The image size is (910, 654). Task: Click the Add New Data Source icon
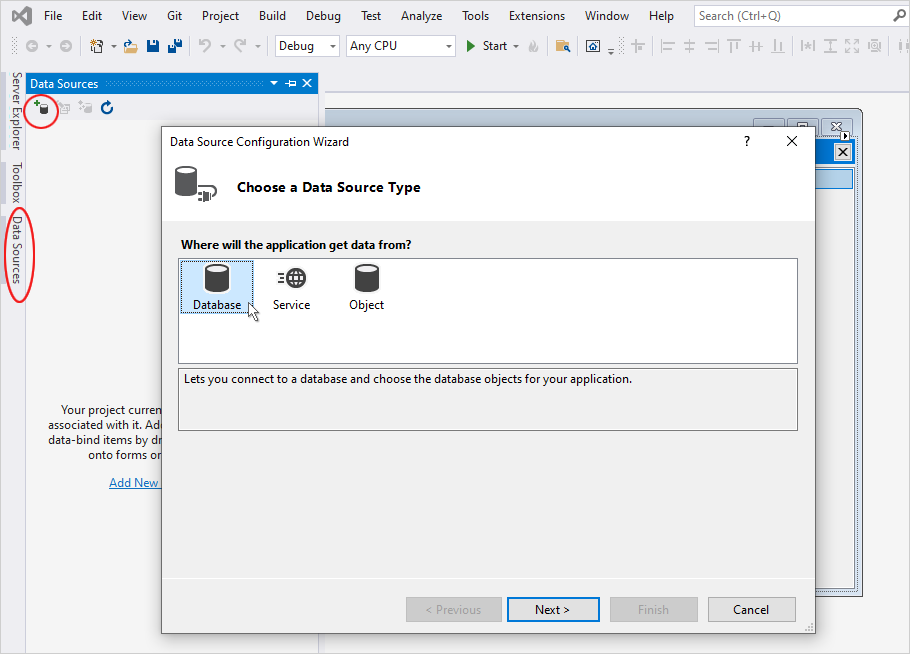pyautogui.click(x=41, y=107)
